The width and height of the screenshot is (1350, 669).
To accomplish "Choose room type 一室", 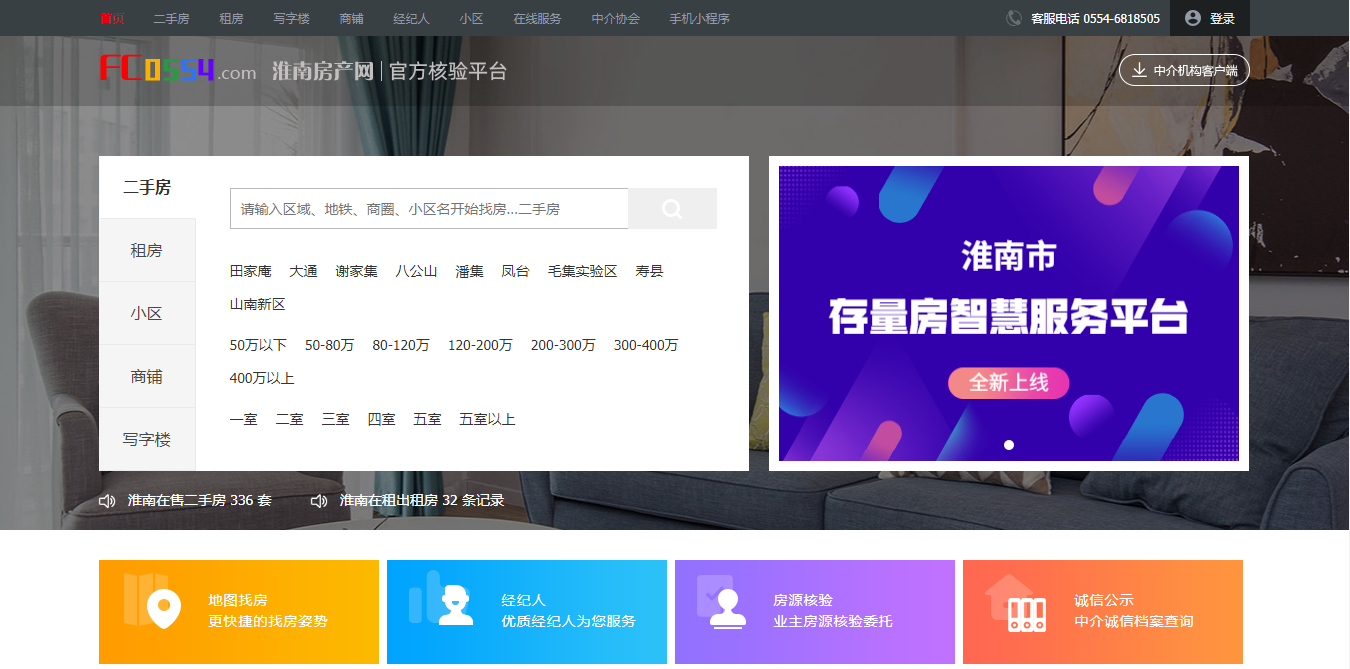I will tap(243, 419).
